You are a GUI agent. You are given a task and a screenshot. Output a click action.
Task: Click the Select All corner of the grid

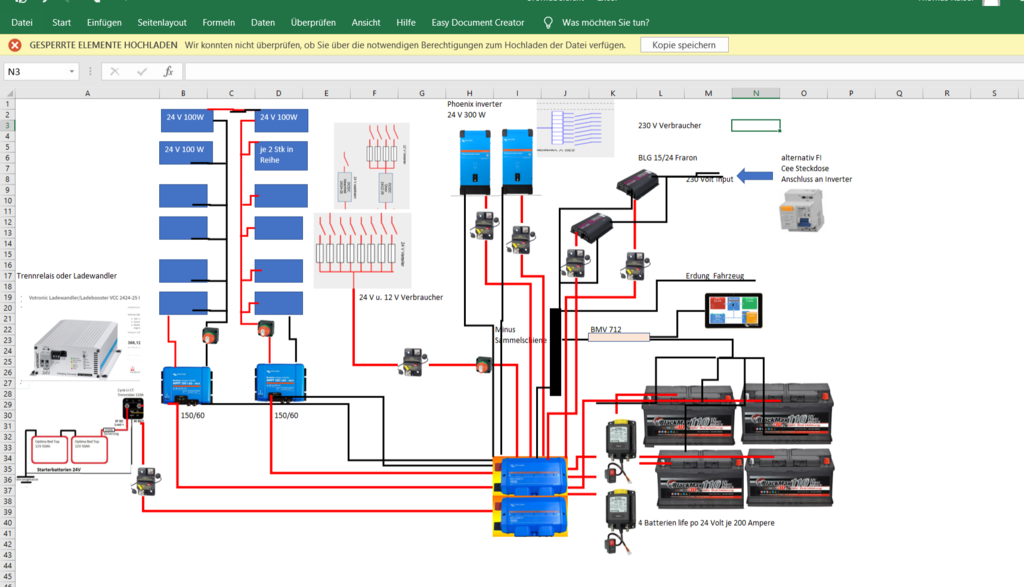pos(7,93)
